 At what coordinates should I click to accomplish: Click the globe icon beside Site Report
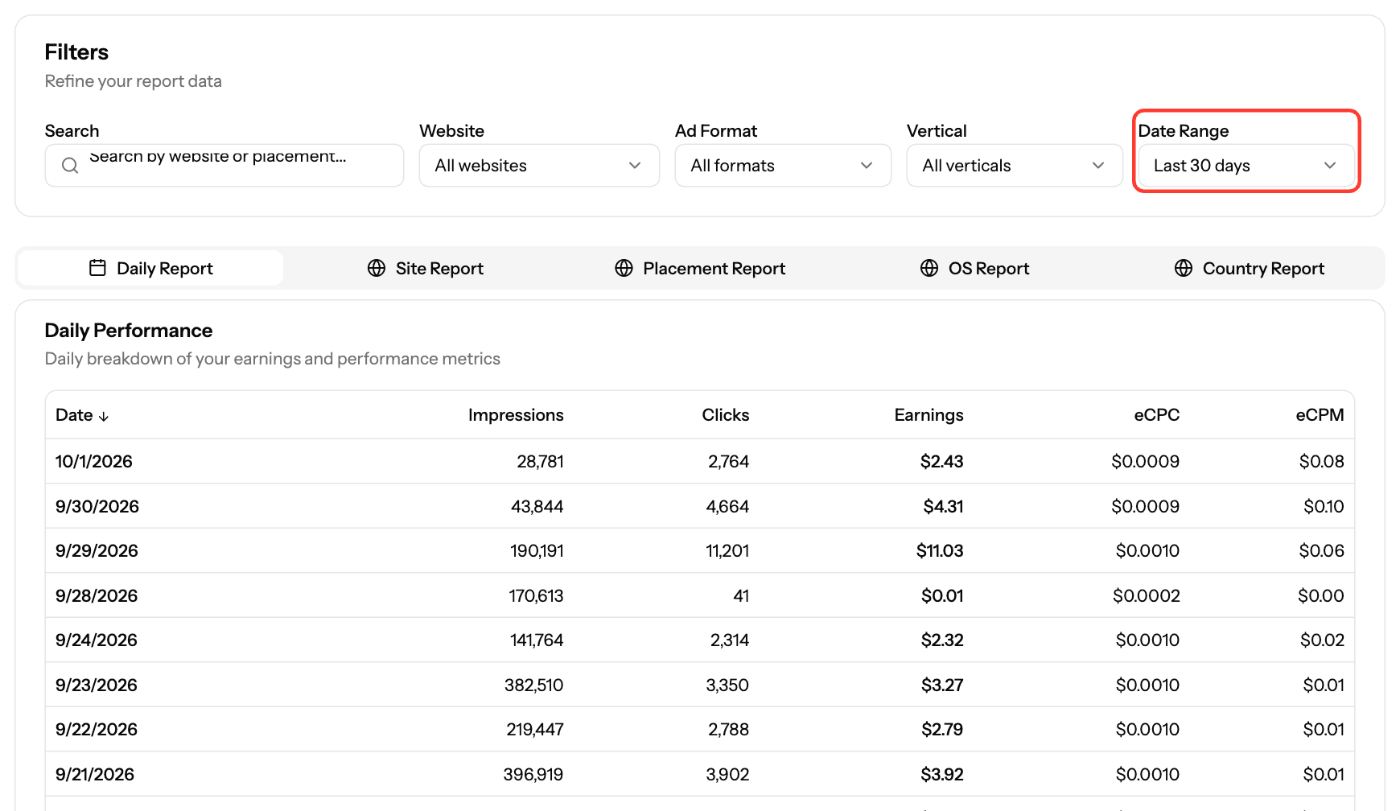[376, 268]
